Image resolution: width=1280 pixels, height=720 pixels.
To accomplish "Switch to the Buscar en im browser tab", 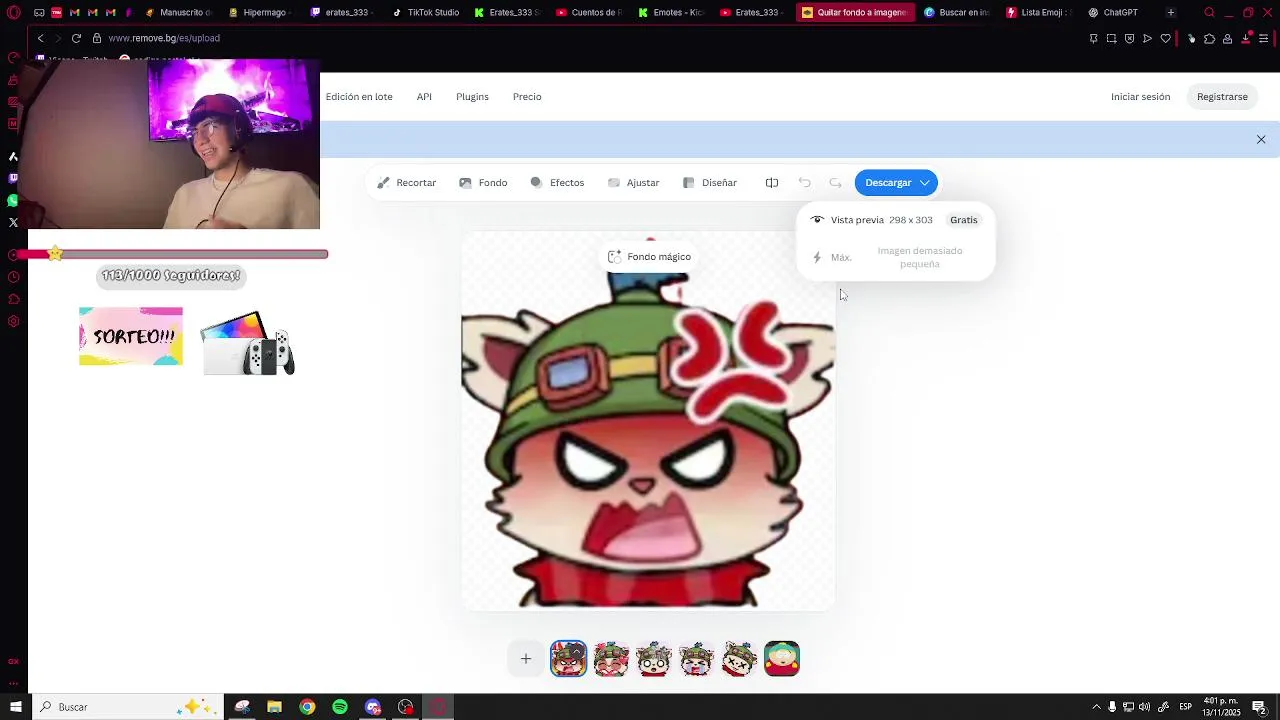I will (957, 13).
